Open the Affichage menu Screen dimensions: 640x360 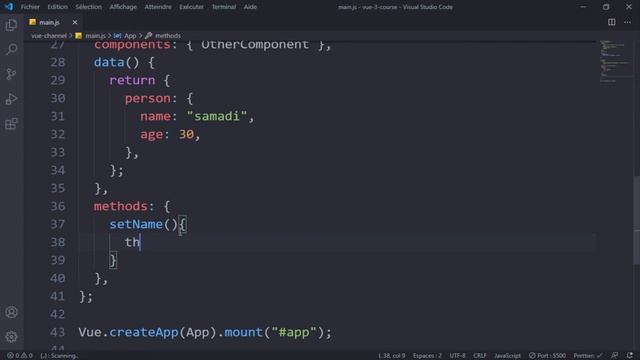pos(123,7)
